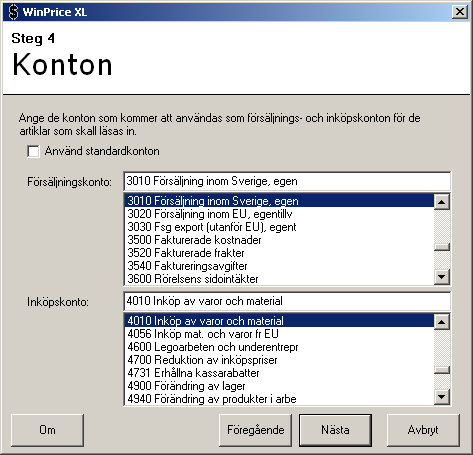Click up arrow of sales account list
The image size is (473, 455).
pos(442,202)
